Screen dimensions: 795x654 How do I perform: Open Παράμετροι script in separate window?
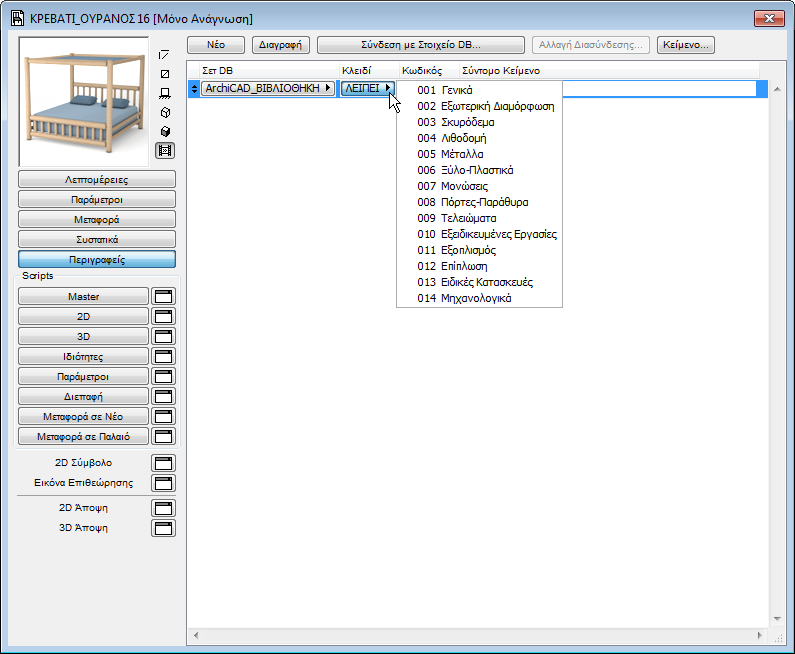[163, 377]
